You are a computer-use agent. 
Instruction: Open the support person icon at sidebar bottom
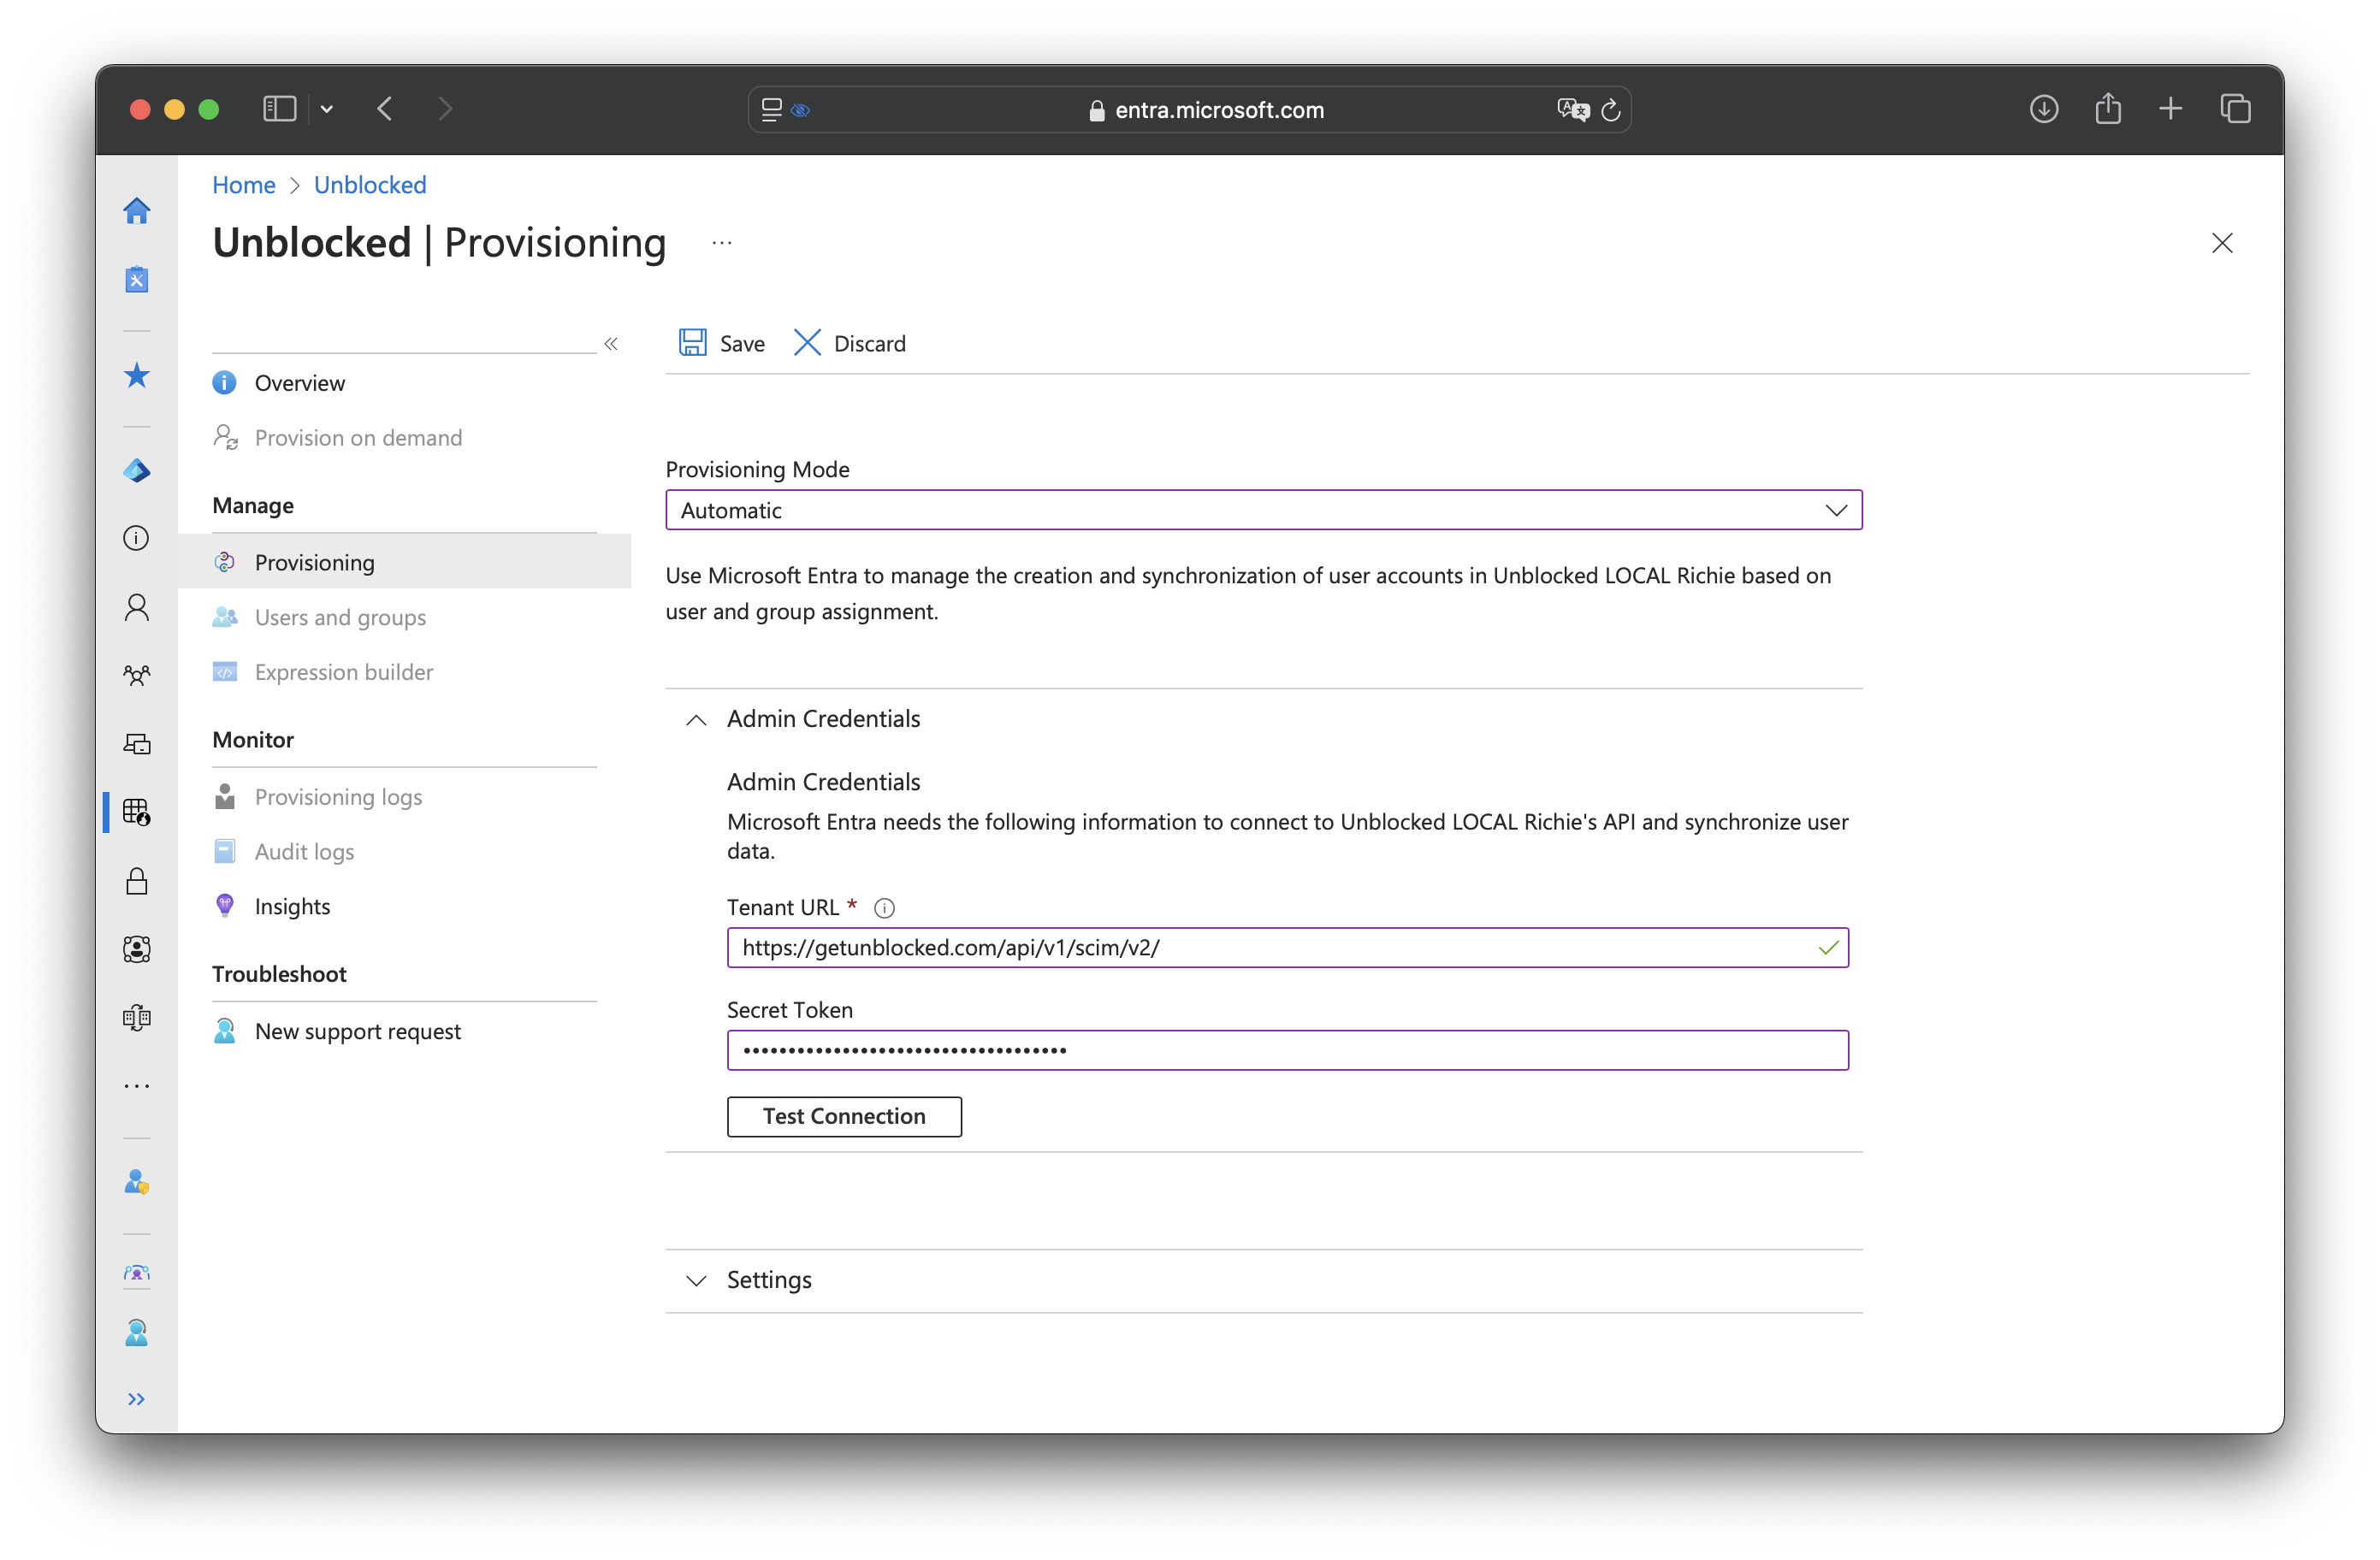tap(137, 1333)
